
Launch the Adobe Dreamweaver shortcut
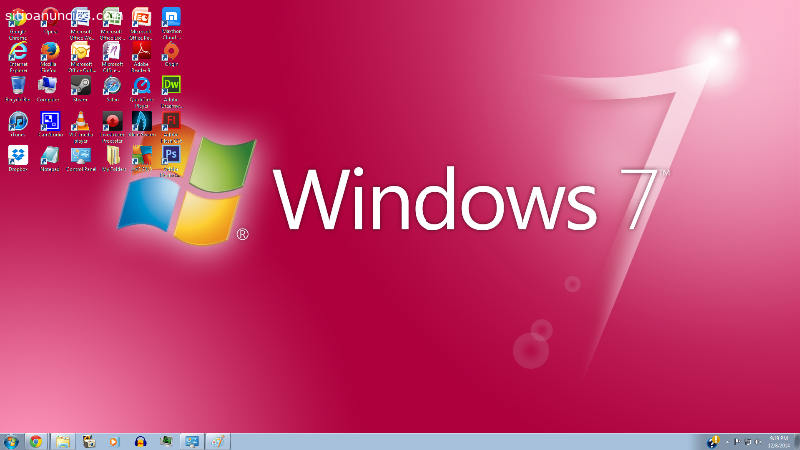(x=171, y=92)
